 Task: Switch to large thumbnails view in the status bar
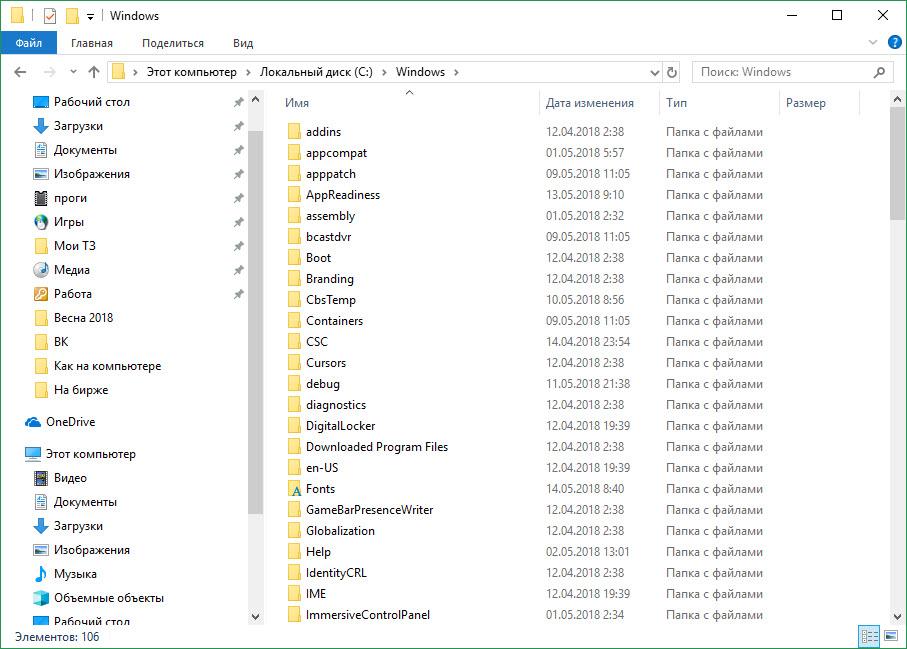(x=890, y=636)
